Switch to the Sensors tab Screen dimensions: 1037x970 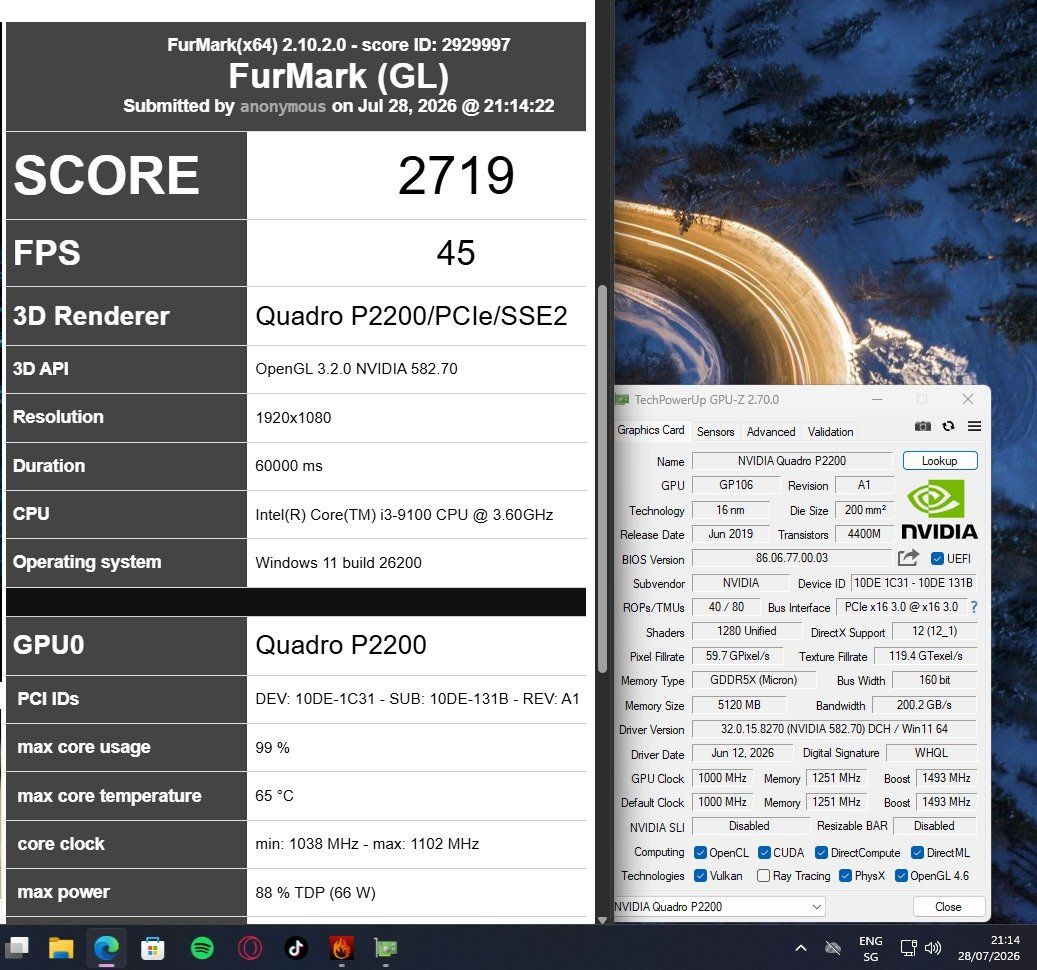pos(716,431)
